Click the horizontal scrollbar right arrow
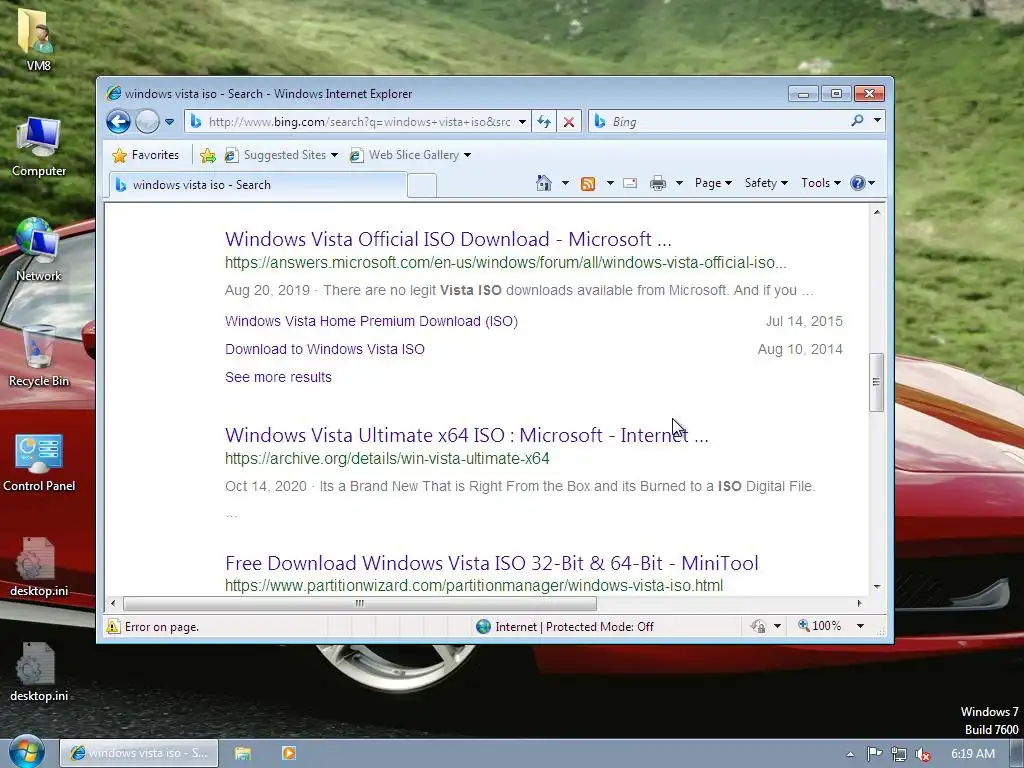 (859, 603)
